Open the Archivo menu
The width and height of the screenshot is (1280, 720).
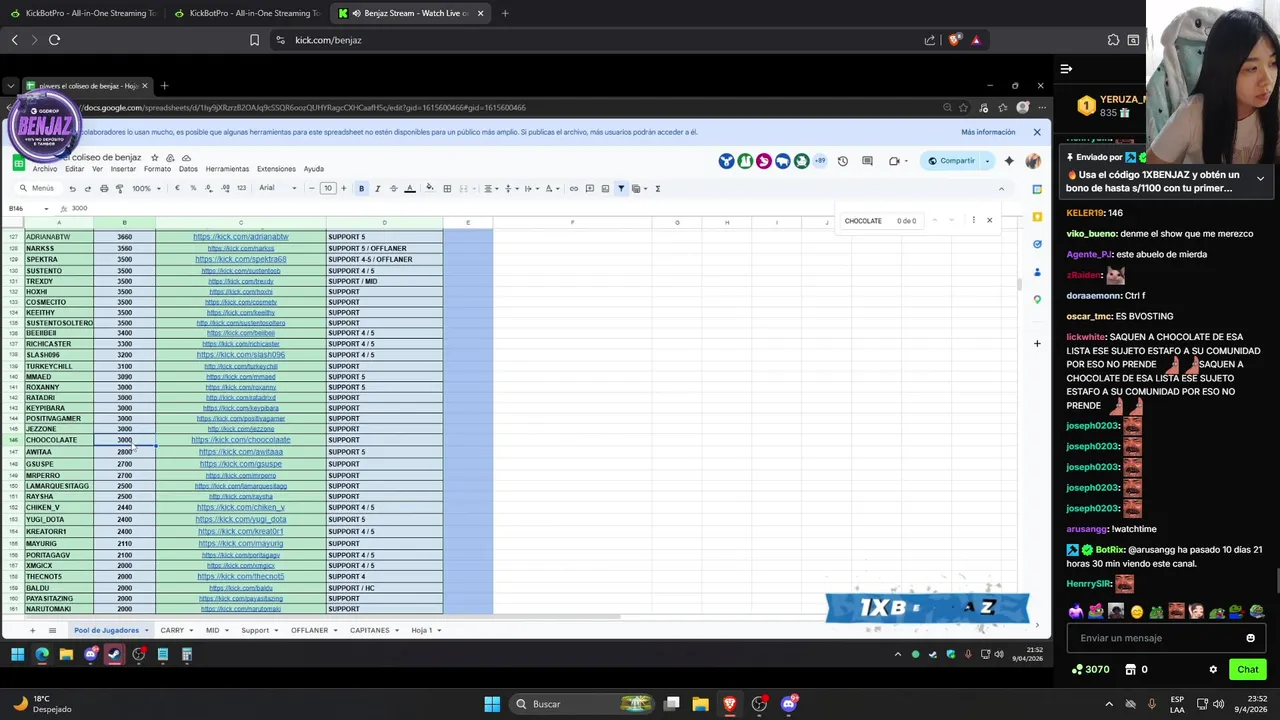45,169
